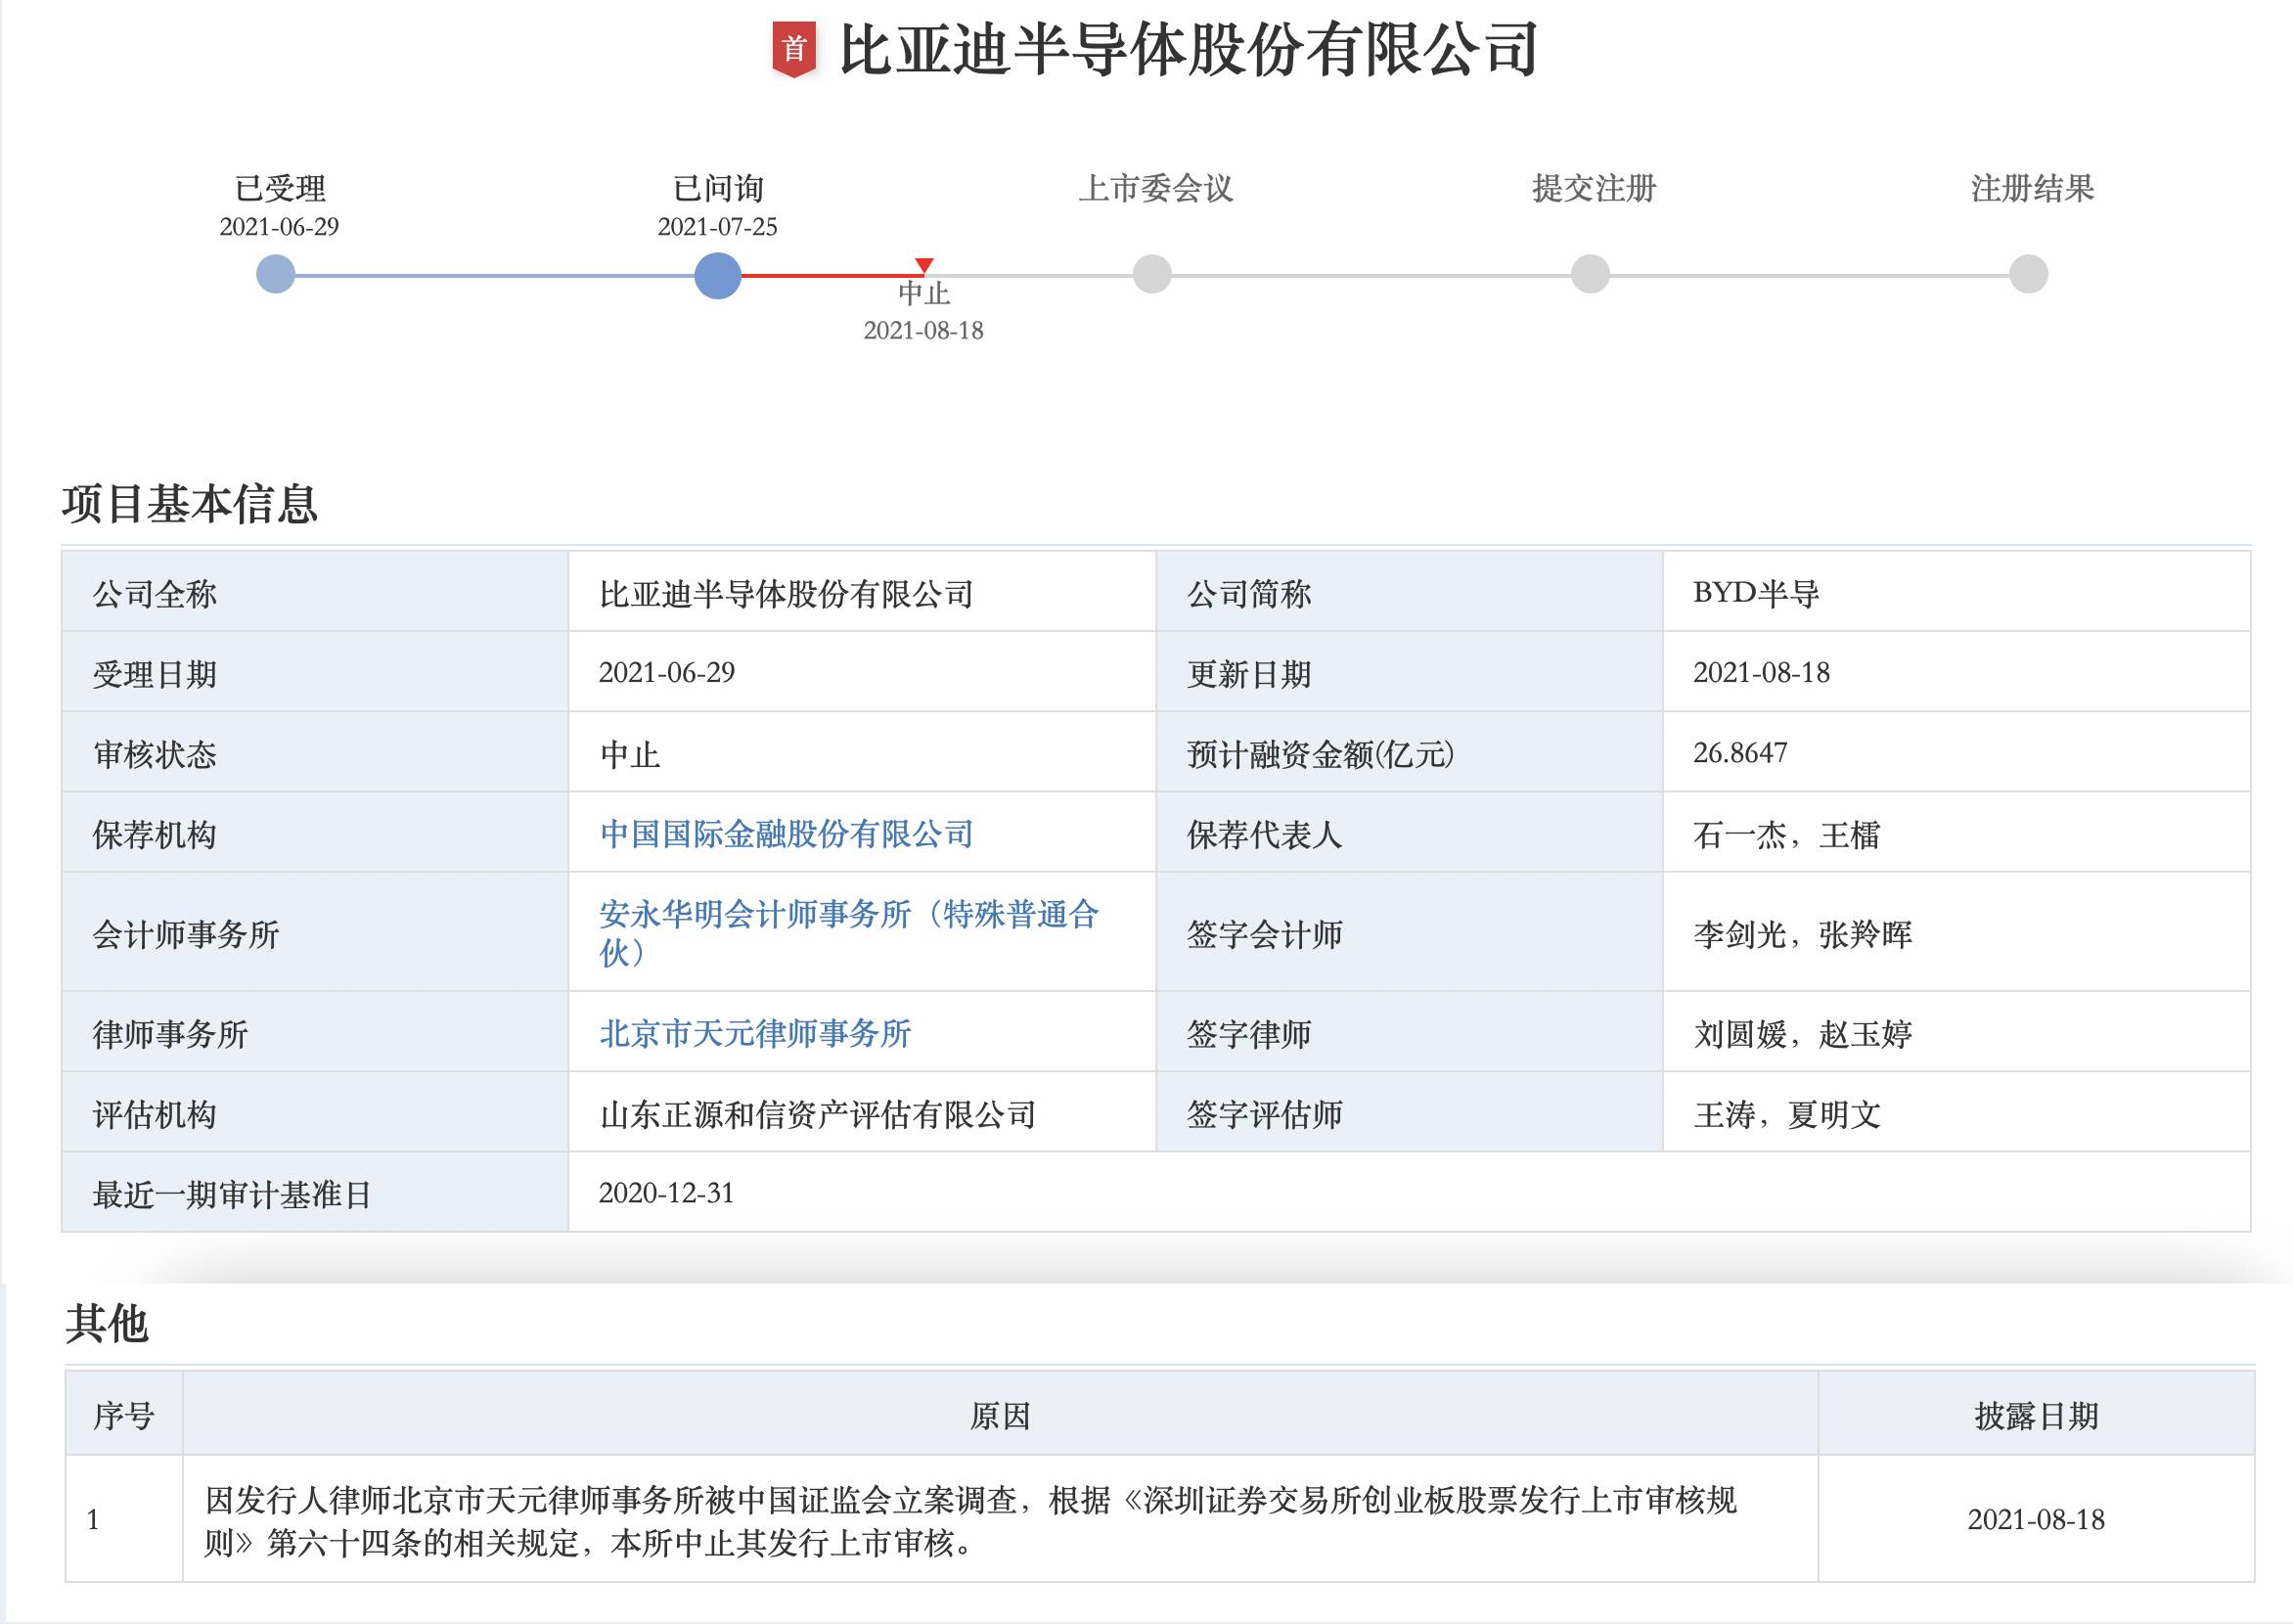Screen dimensions: 2293x1624
Task: Select the 注册结果 timeline node
Action: 2029,274
